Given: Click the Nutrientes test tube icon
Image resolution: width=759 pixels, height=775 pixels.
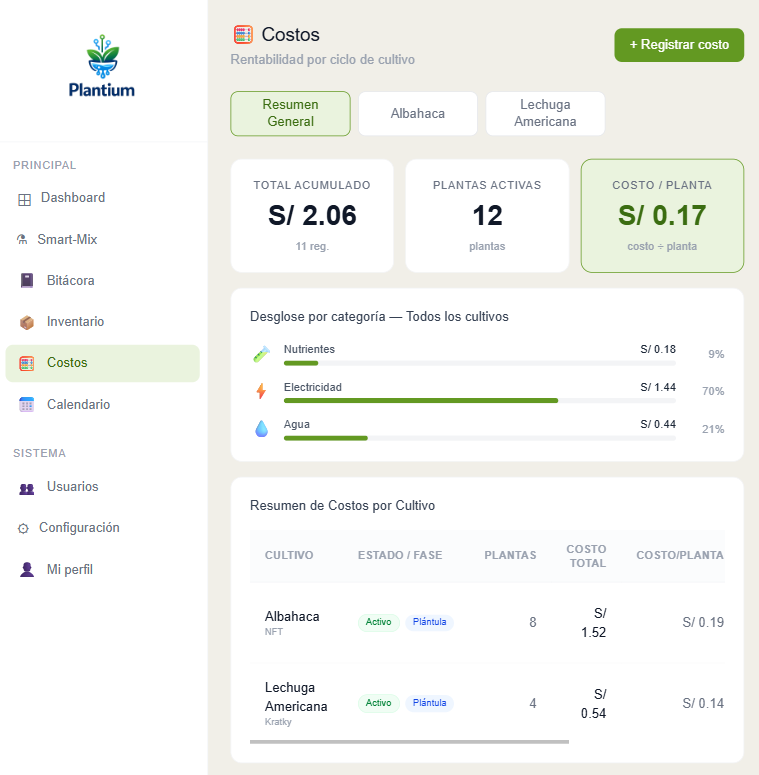Looking at the screenshot, I should click(261, 354).
